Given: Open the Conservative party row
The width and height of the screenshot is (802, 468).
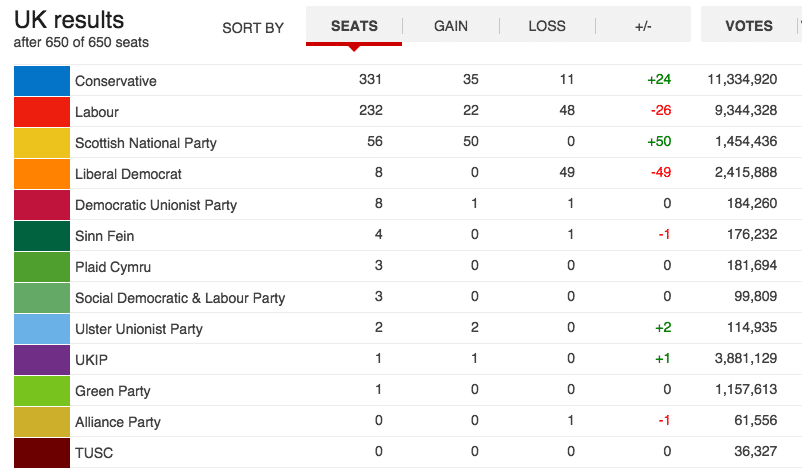Looking at the screenshot, I should [x=408, y=80].
